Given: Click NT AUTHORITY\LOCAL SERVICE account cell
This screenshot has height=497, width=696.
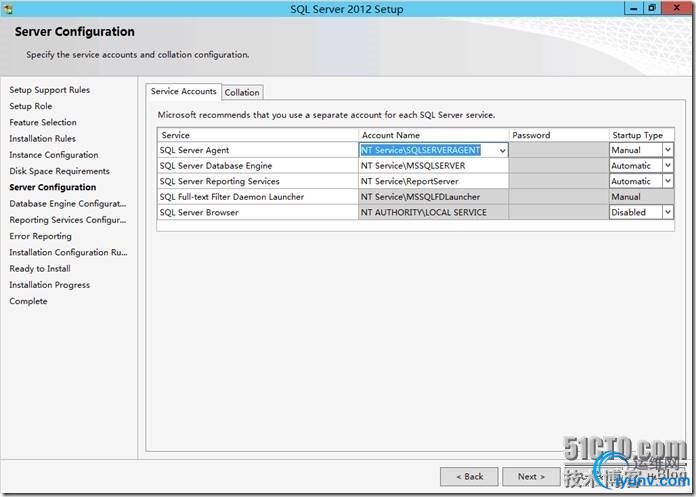Looking at the screenshot, I should [433, 212].
